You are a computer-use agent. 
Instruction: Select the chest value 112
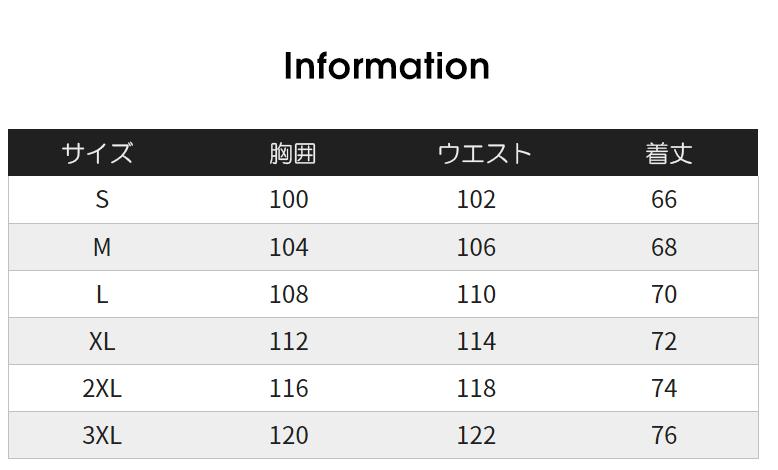289,341
